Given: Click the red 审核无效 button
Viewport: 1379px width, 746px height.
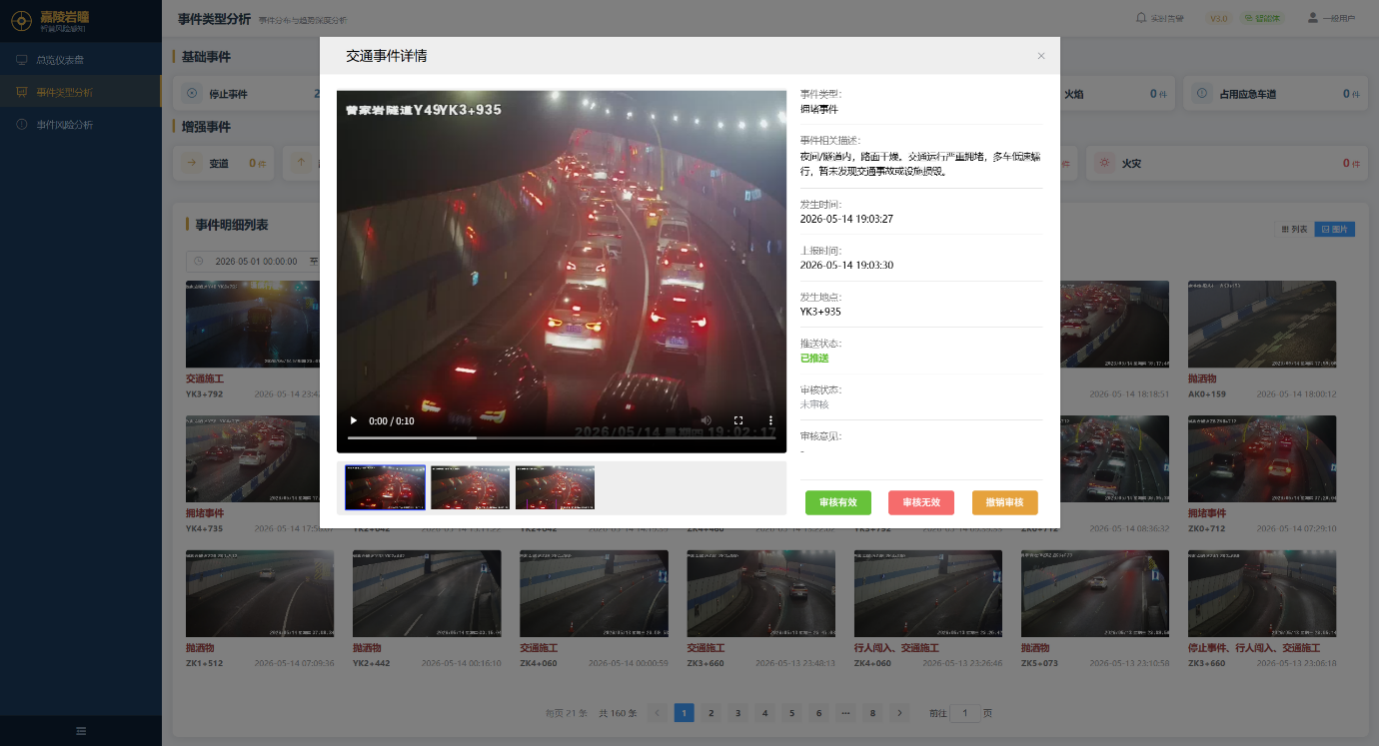Looking at the screenshot, I should (x=921, y=503).
